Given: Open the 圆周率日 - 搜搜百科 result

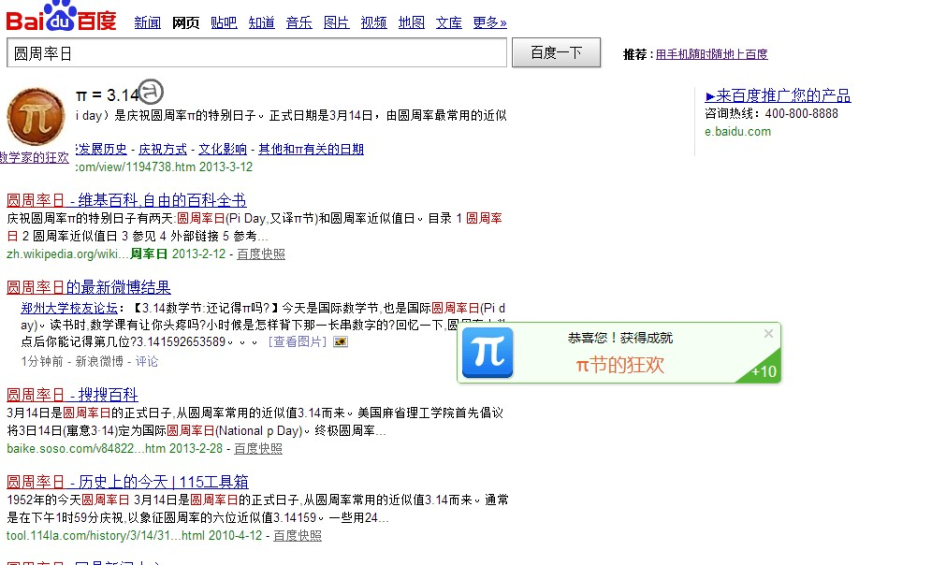Looking at the screenshot, I should tap(72, 395).
